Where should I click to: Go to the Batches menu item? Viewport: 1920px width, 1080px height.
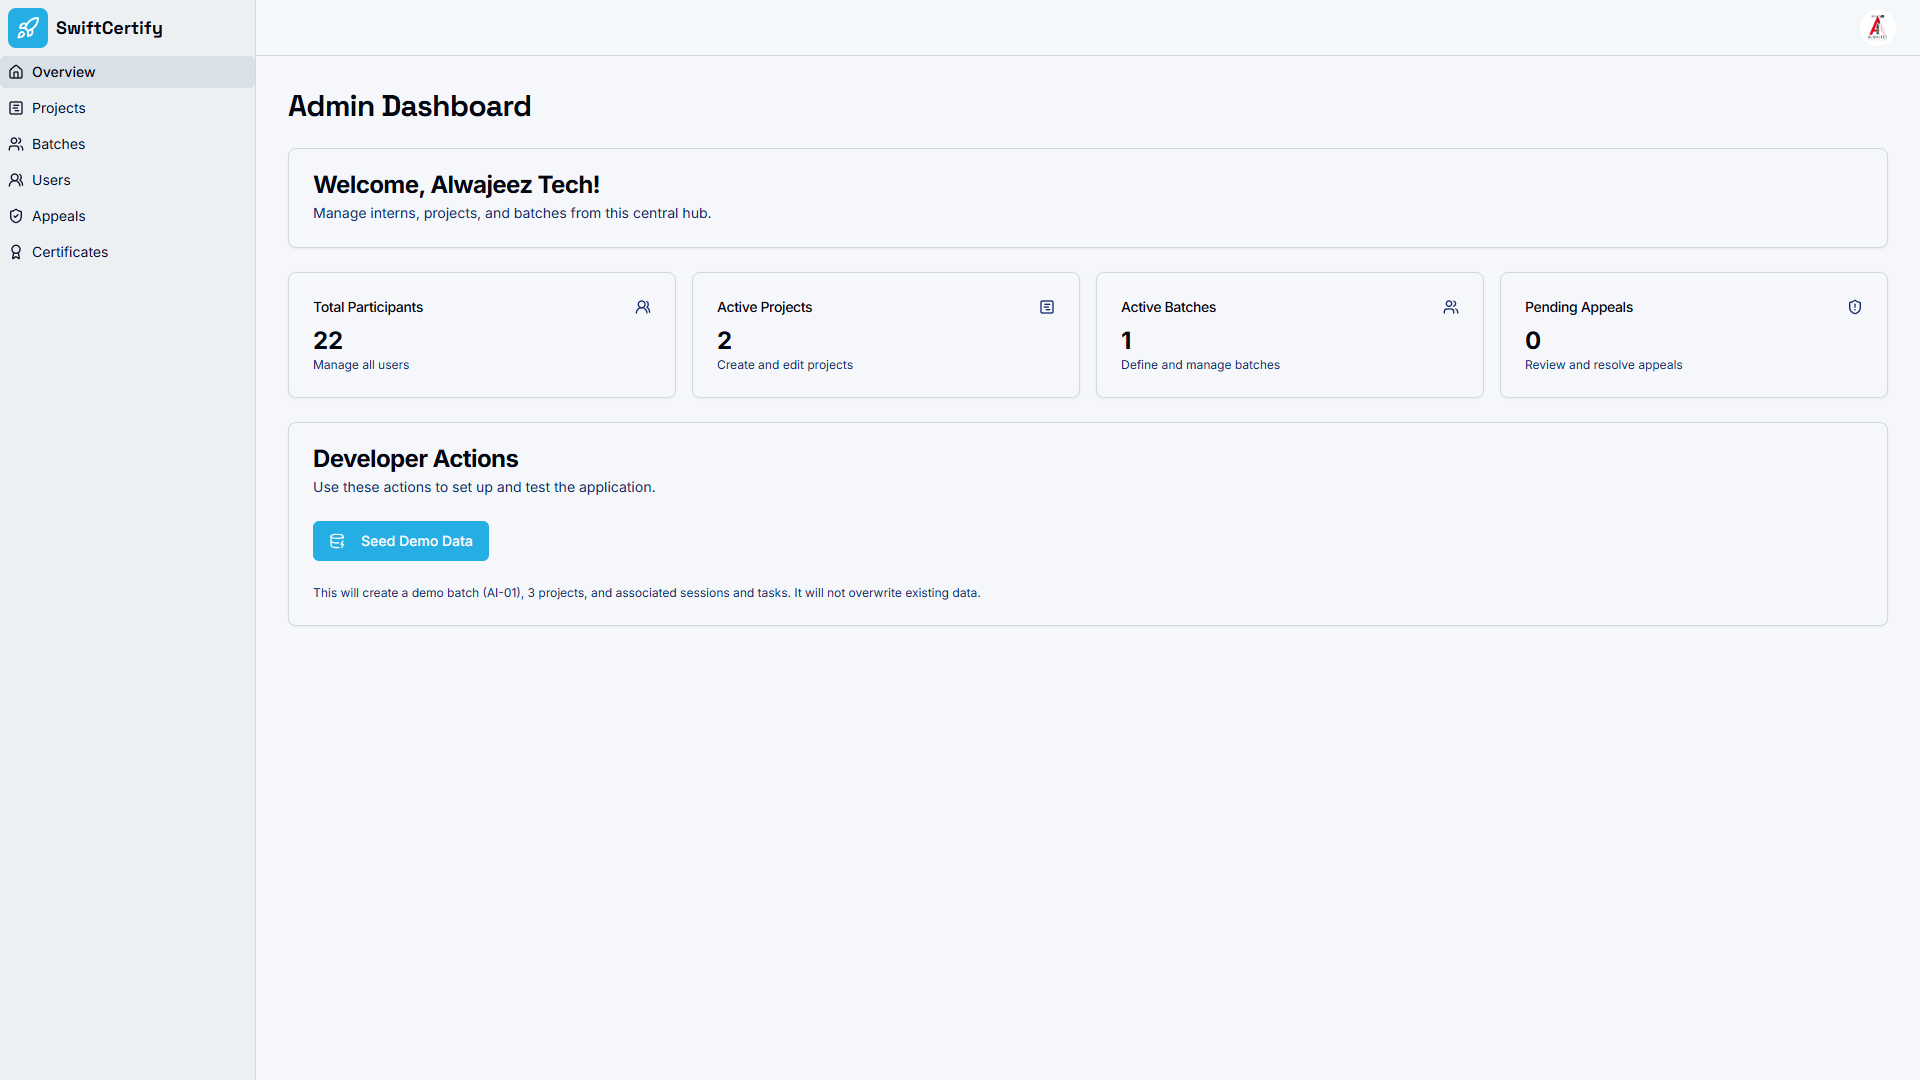tap(59, 144)
